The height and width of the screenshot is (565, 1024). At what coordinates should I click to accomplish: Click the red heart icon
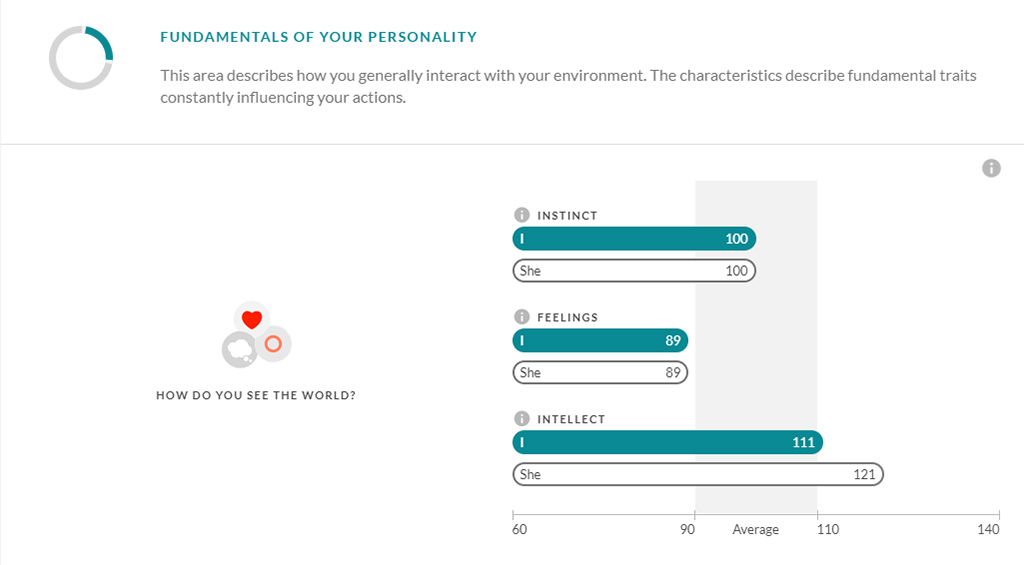coord(251,319)
